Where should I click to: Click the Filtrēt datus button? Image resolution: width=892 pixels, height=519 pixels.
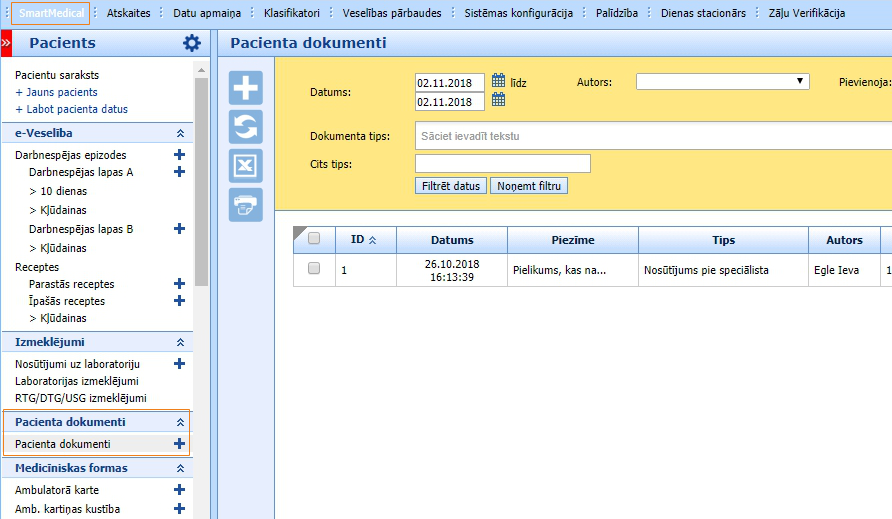[x=450, y=186]
